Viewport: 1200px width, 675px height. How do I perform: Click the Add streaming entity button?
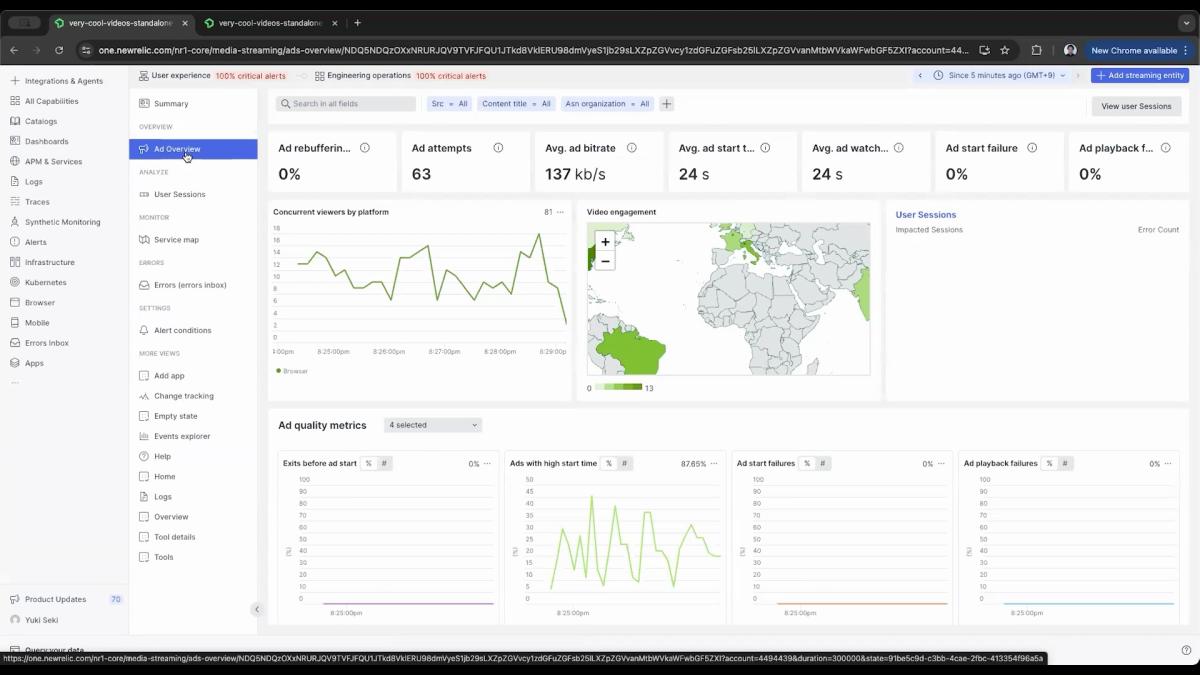[1139, 76]
